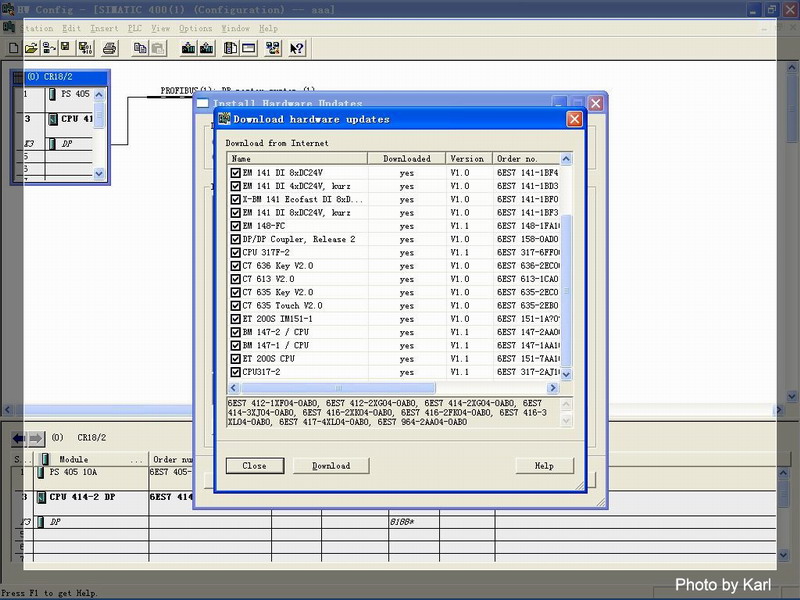Click the order-number details box scroll-down arrow
800x600 pixels.
coord(566,421)
